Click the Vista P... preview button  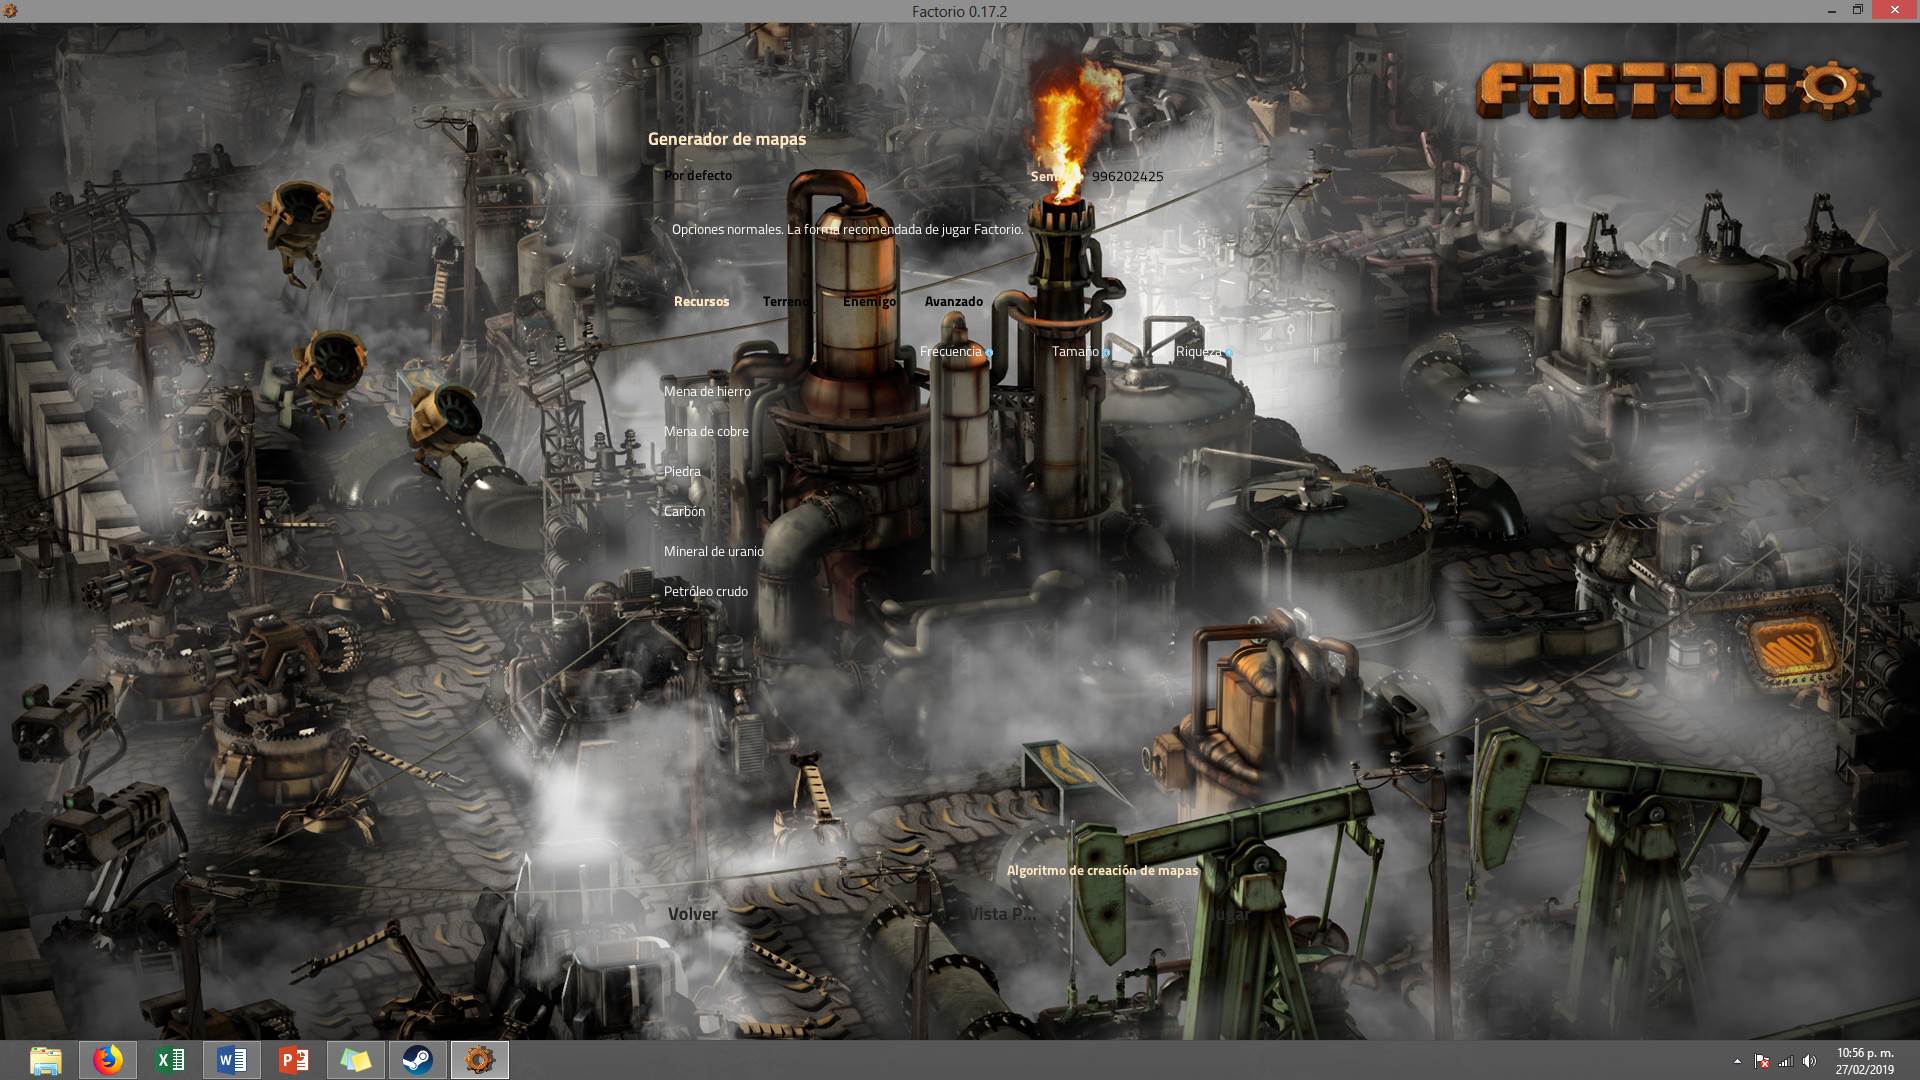click(1001, 914)
